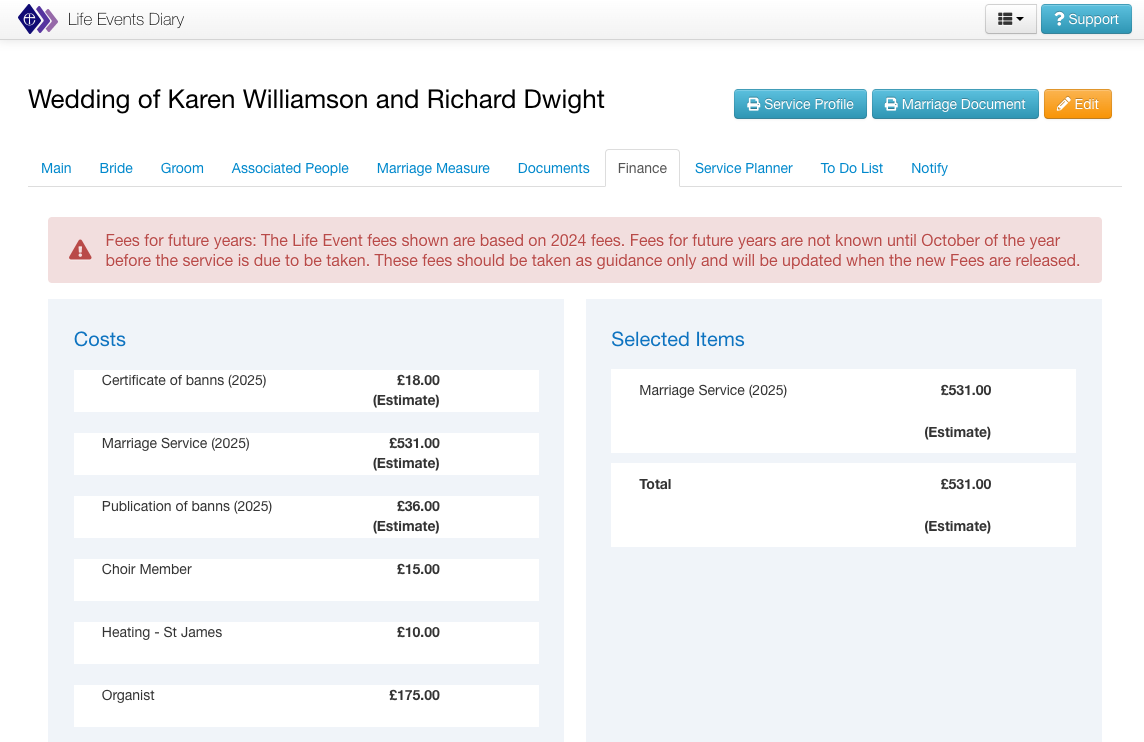This screenshot has width=1144, height=742.
Task: Switch to the Main tab
Action: pos(56,168)
